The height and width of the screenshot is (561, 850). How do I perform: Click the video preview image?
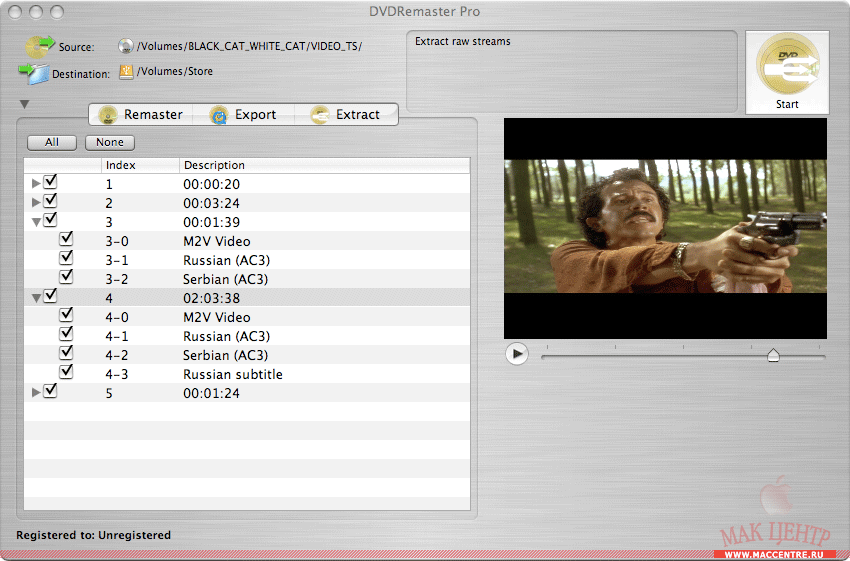665,227
